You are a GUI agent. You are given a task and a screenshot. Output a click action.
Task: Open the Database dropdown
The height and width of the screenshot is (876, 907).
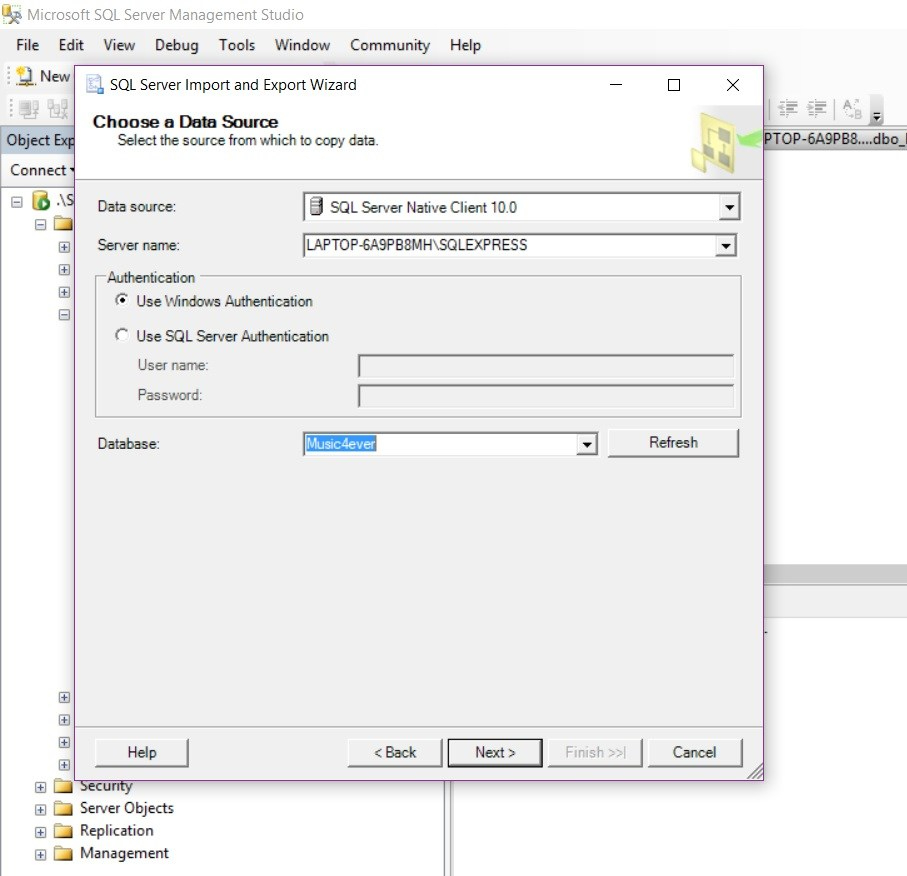coord(585,442)
